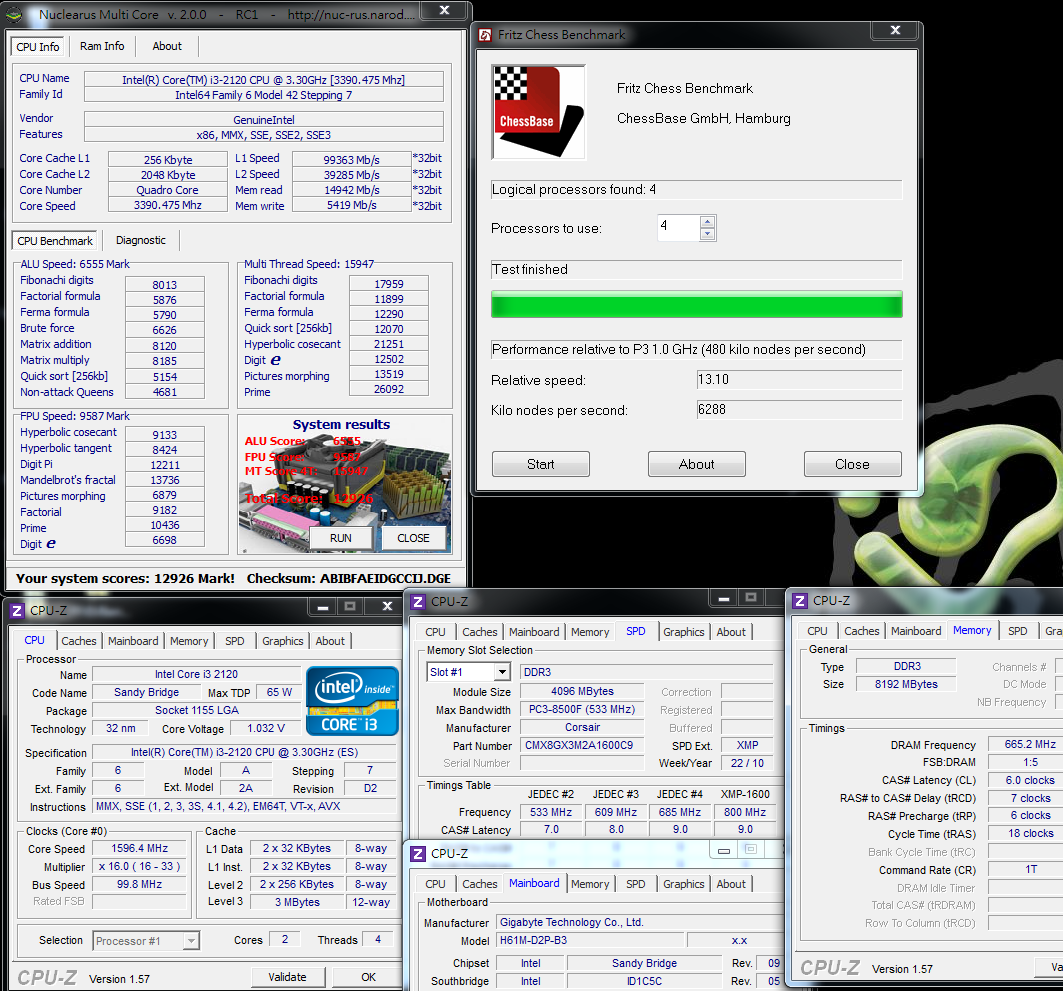This screenshot has height=991, width=1063.
Task: Click Level 3 cache 3 MBytes value
Action: coord(297,902)
